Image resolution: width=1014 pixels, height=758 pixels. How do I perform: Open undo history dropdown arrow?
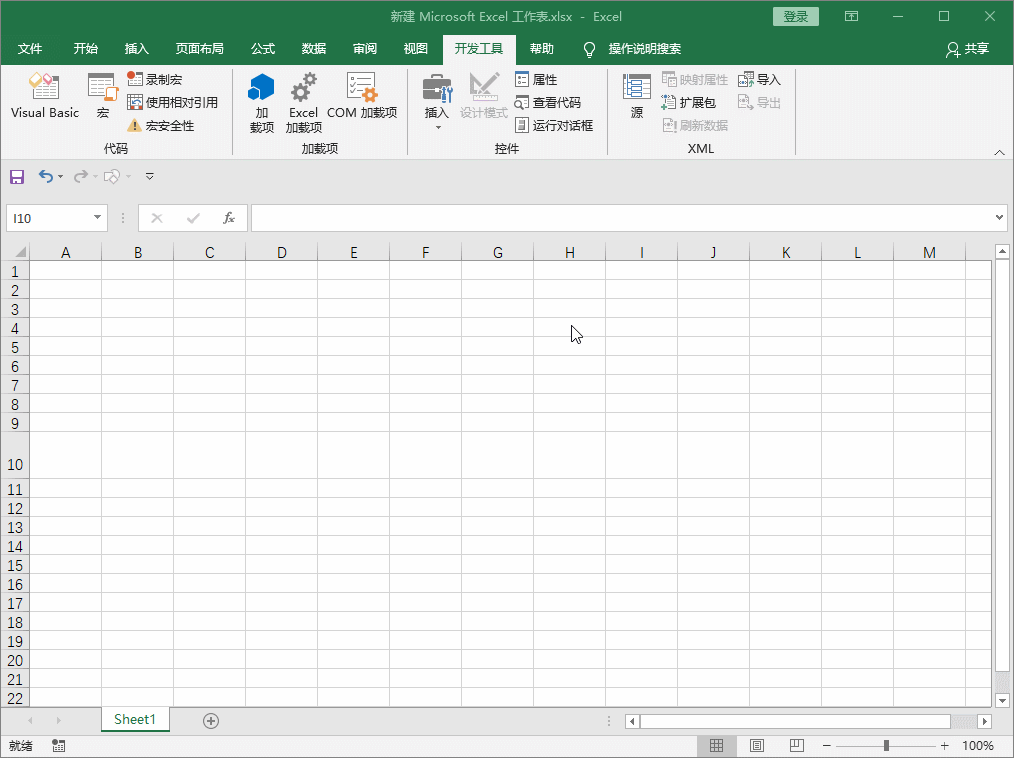[61, 177]
